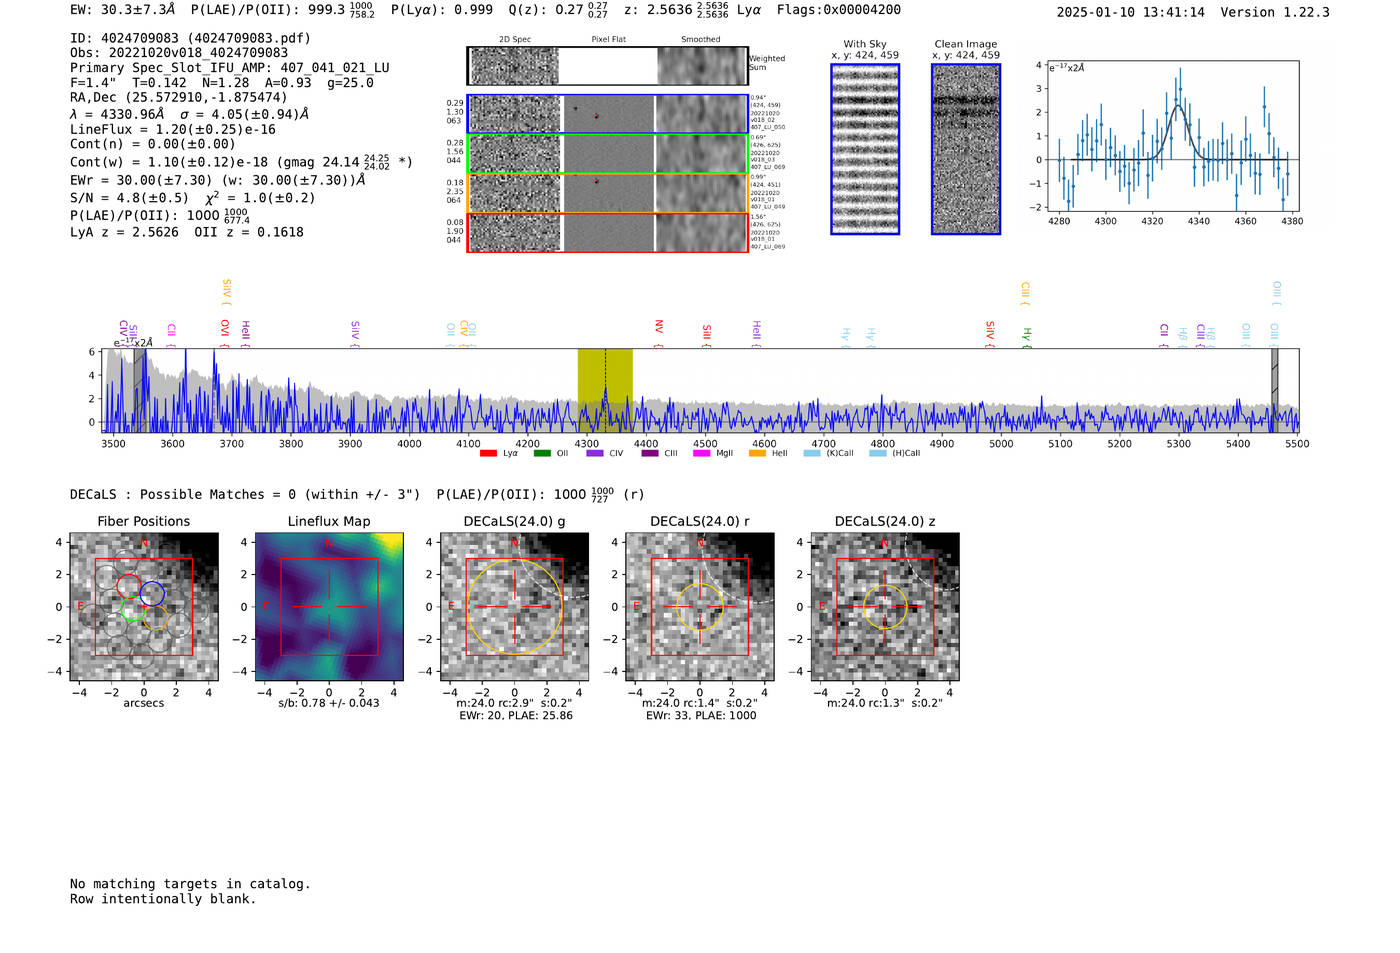Click the 's/b: 0.78 +/- 0.043' caption
1400x953 pixels.
coord(329,703)
